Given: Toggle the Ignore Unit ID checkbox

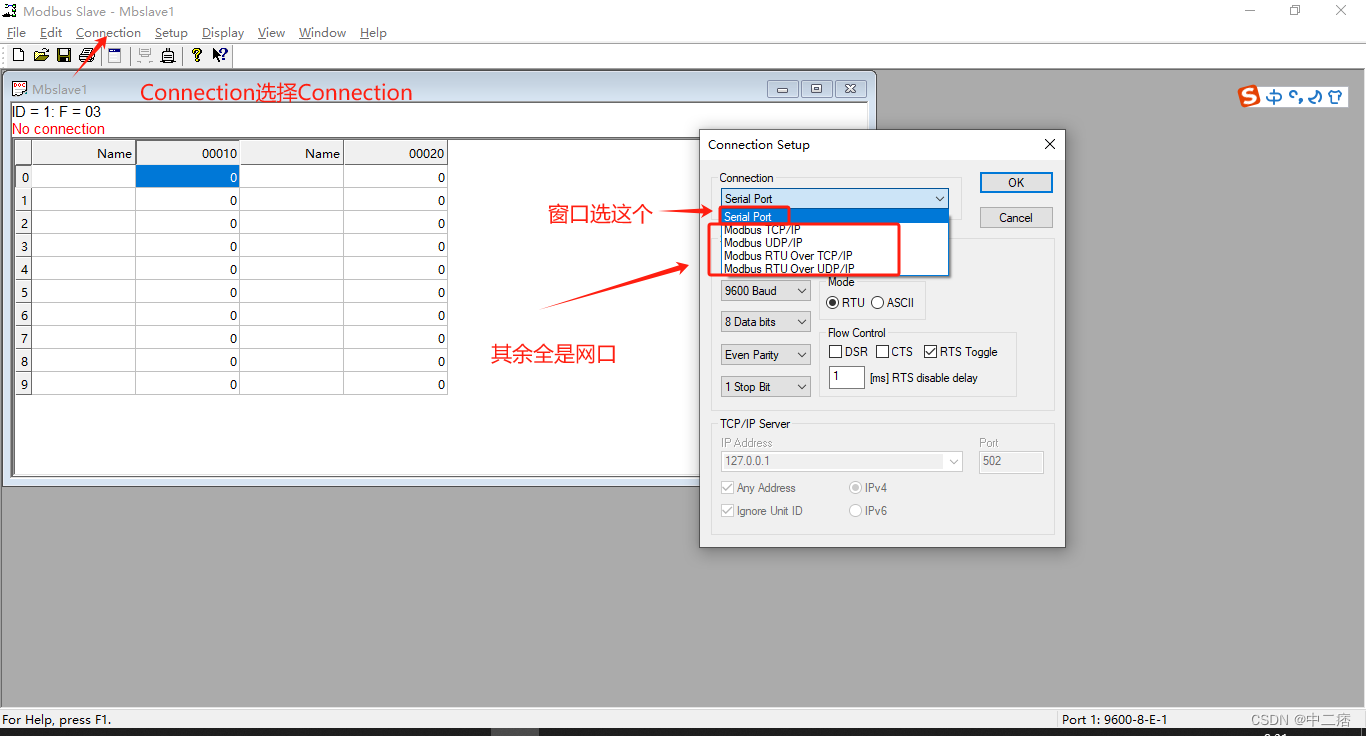Looking at the screenshot, I should point(727,511).
